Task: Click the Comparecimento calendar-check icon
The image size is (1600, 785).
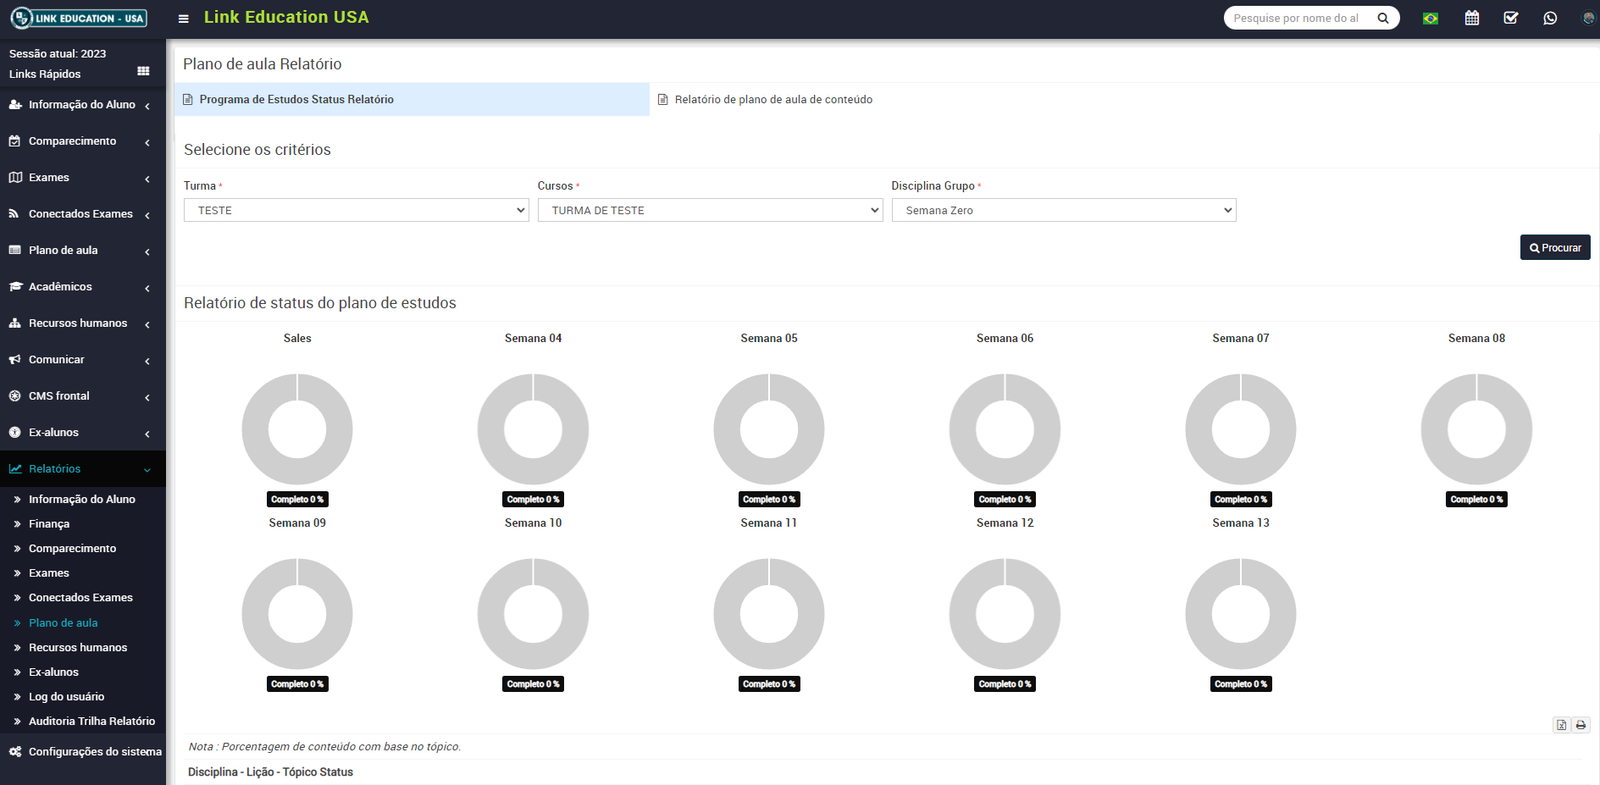Action: tap(15, 141)
